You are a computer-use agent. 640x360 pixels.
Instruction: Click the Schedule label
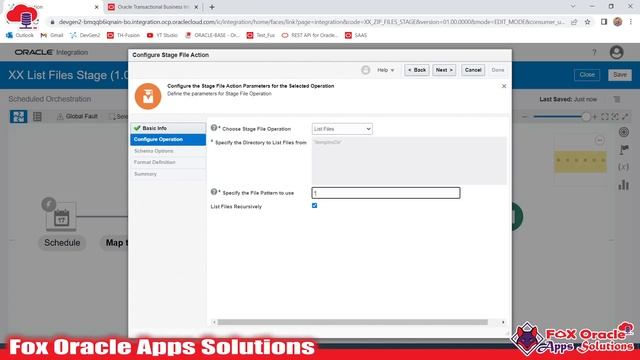pos(62,243)
